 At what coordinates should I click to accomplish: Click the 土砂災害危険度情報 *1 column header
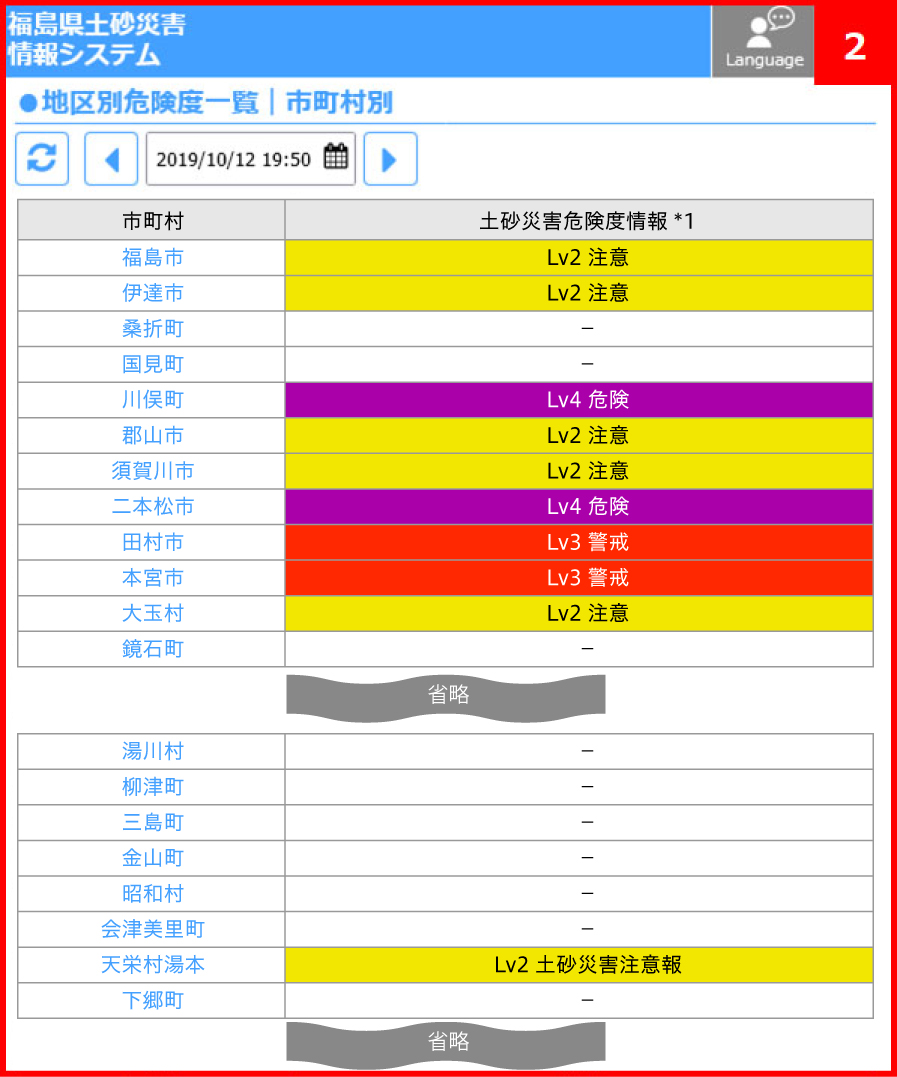579,220
